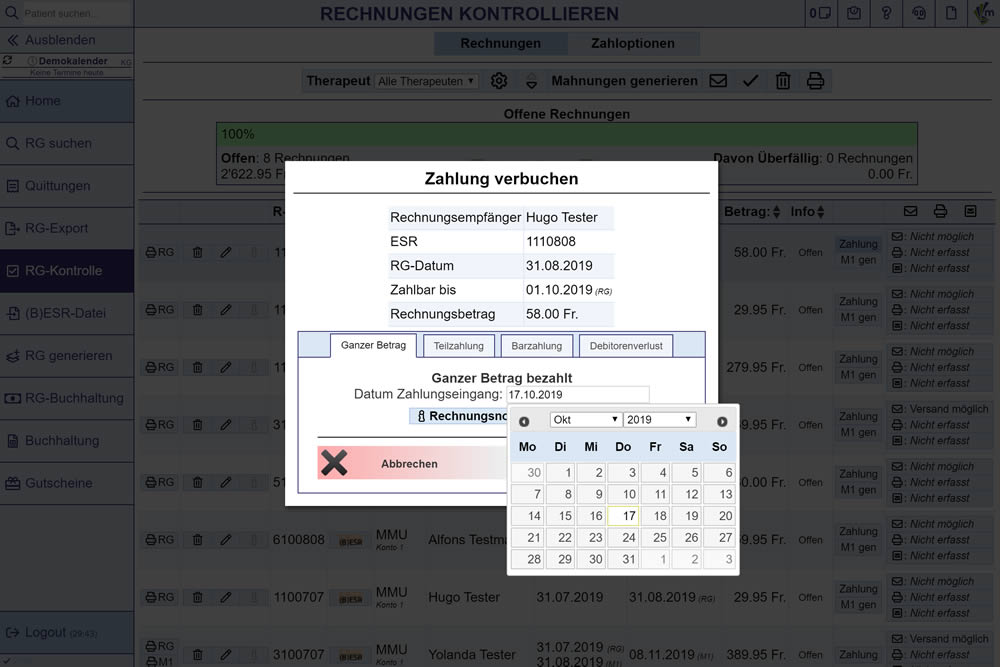Open the Debitorenverlust tab
Image resolution: width=1000 pixels, height=667 pixels.
[626, 346]
